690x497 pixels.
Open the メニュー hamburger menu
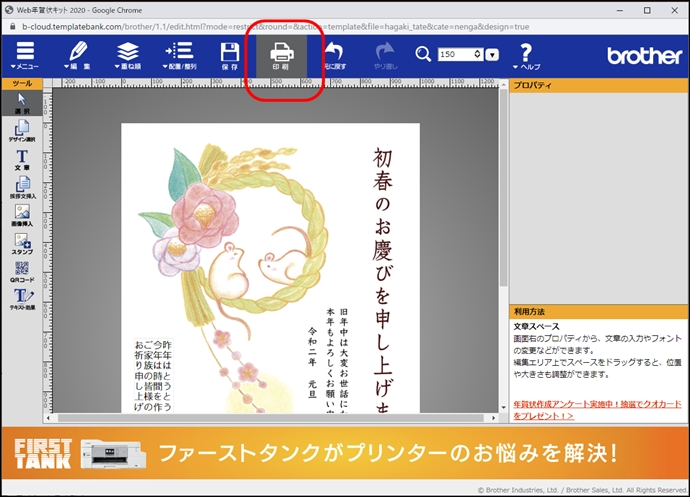[25, 55]
